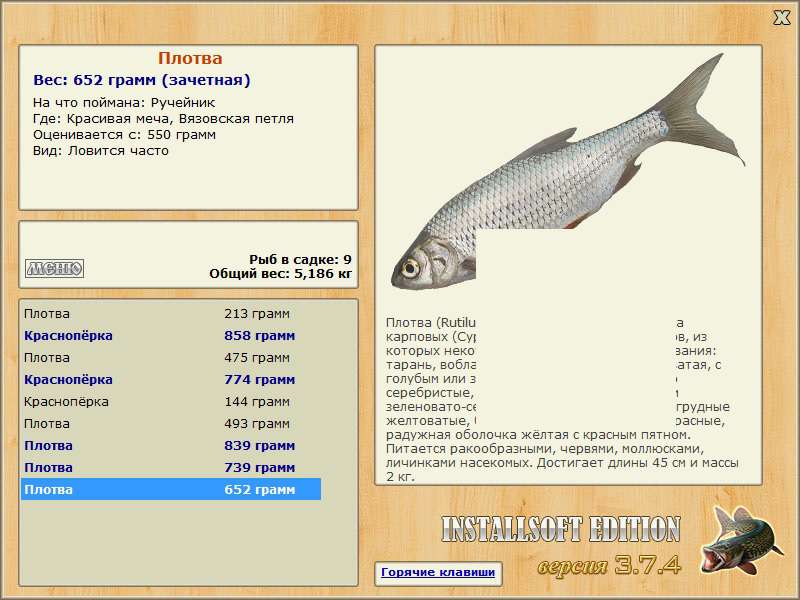
Task: Select the Краснопёрка 774 грамм row
Action: pos(171,380)
